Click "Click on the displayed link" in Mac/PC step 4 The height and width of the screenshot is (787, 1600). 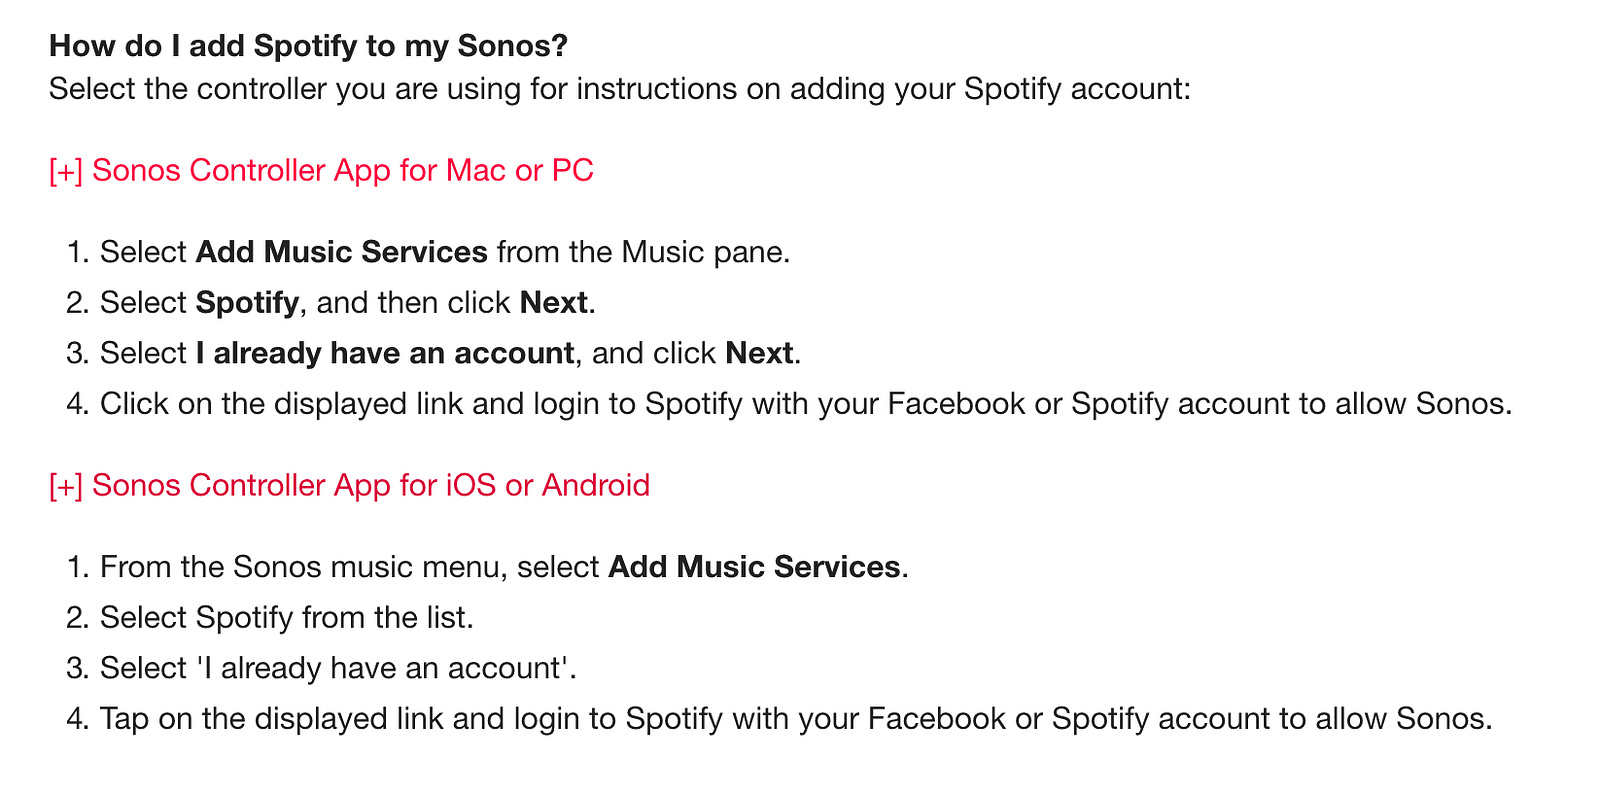[x=282, y=404]
